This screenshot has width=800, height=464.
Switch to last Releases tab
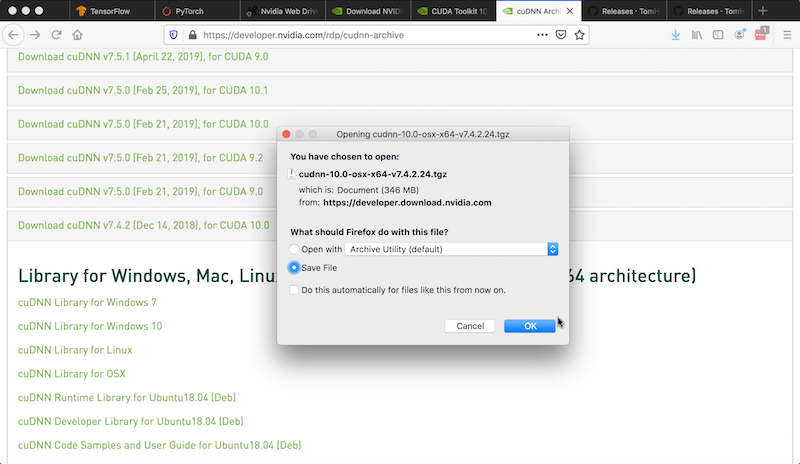[x=709, y=11]
